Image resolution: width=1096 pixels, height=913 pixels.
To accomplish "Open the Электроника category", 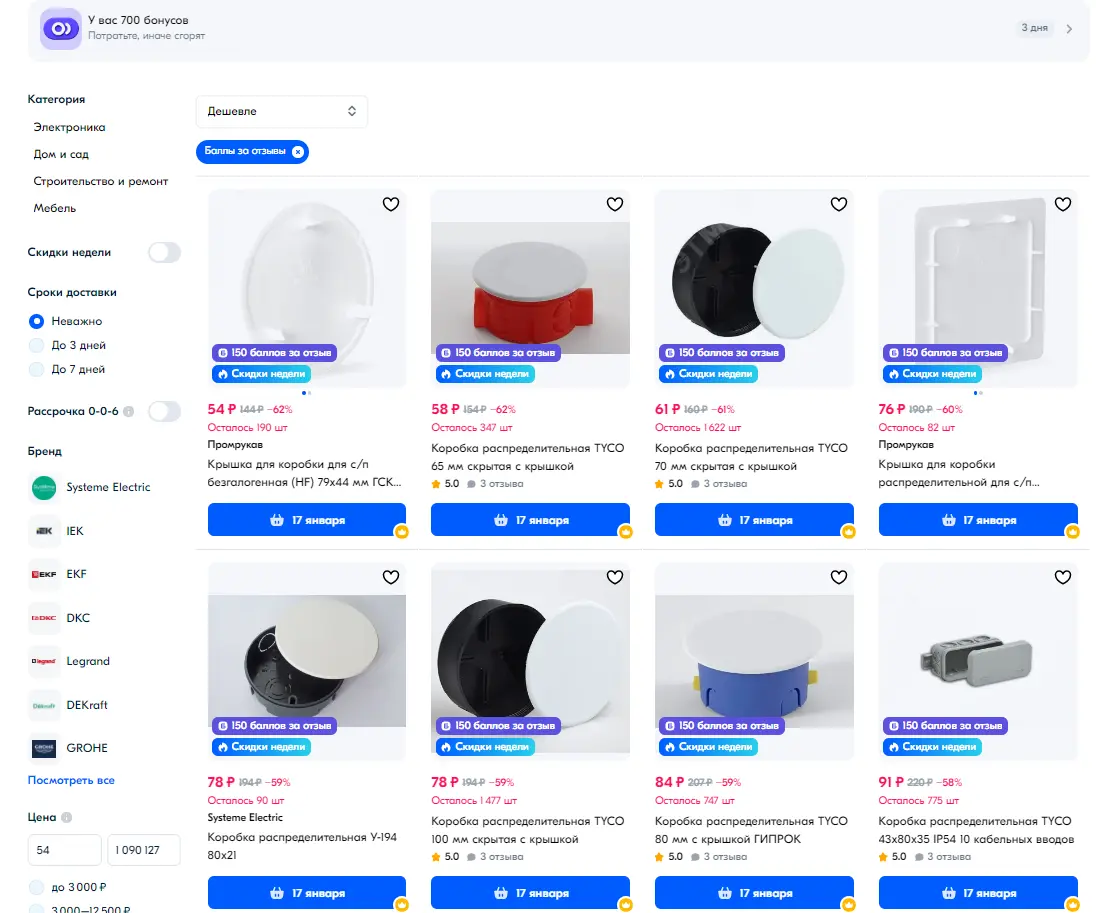I will click(69, 127).
